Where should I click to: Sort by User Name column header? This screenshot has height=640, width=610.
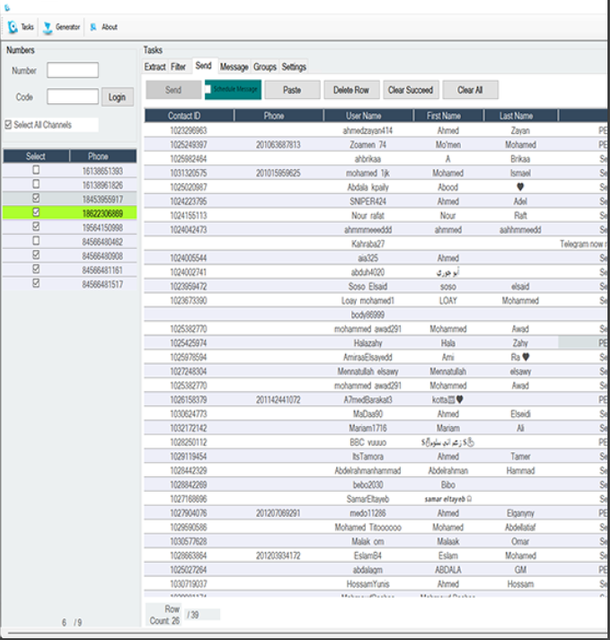[x=368, y=116]
